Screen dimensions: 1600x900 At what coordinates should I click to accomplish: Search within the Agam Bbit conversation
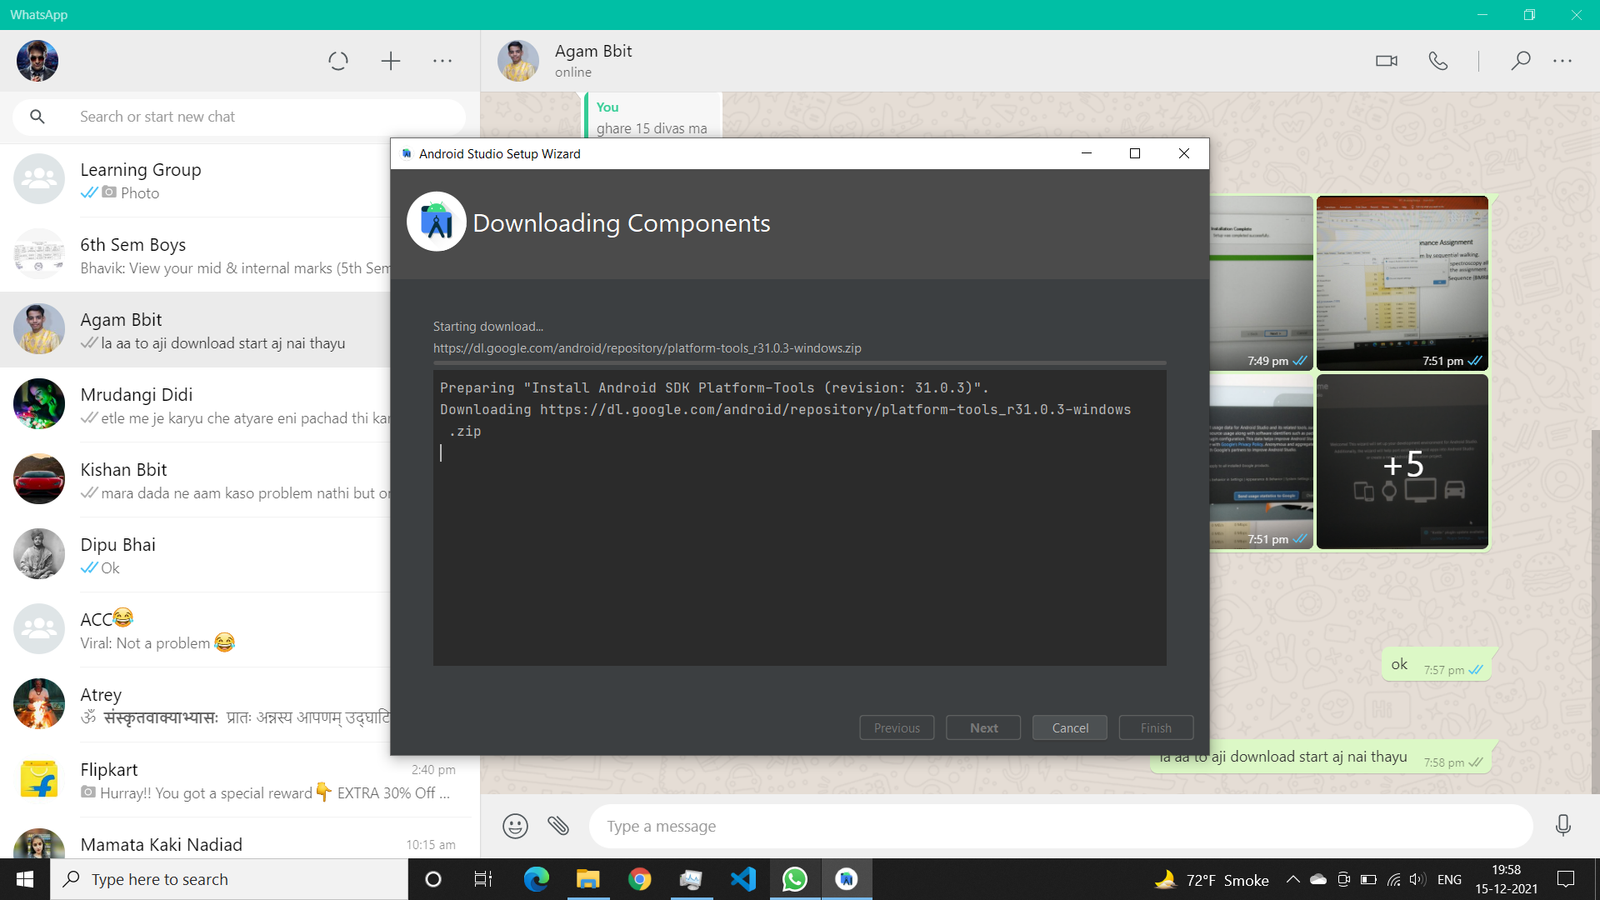[1520, 61]
